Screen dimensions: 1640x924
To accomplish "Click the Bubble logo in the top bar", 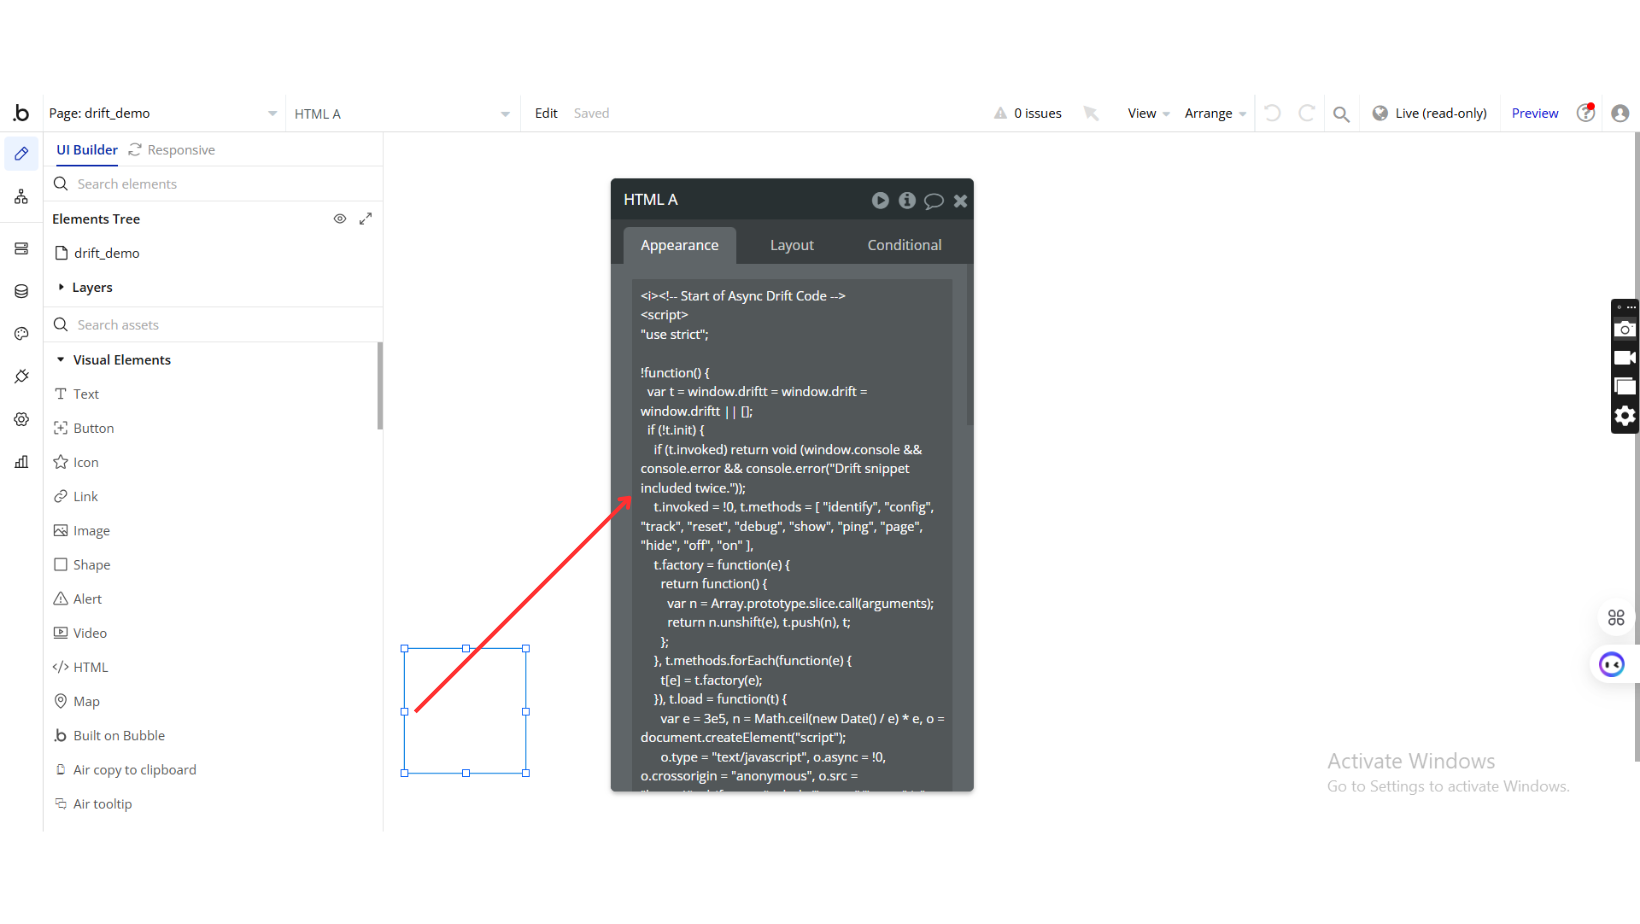I will point(21,113).
